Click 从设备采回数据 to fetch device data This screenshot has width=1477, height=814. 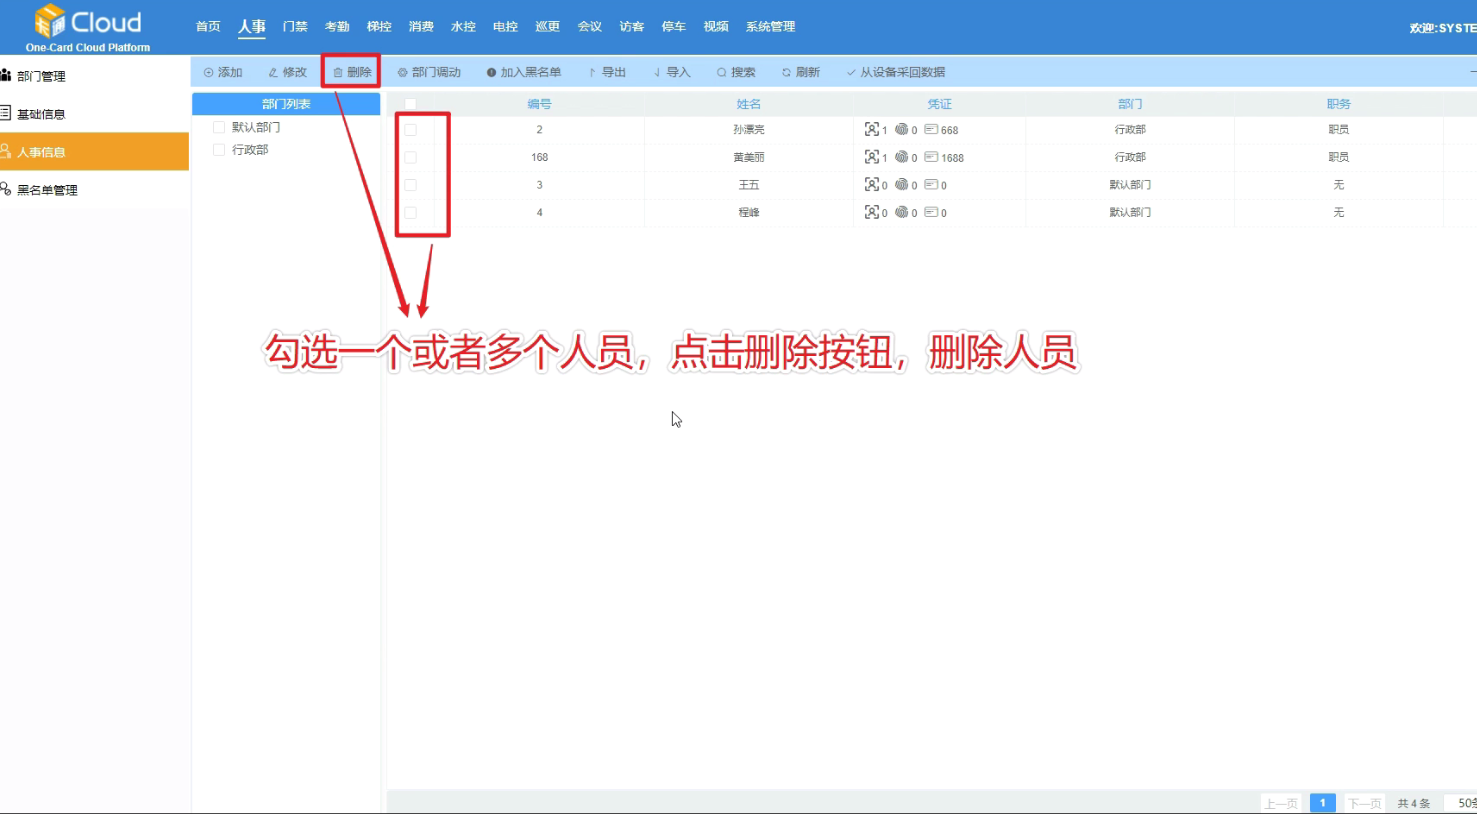click(x=895, y=72)
